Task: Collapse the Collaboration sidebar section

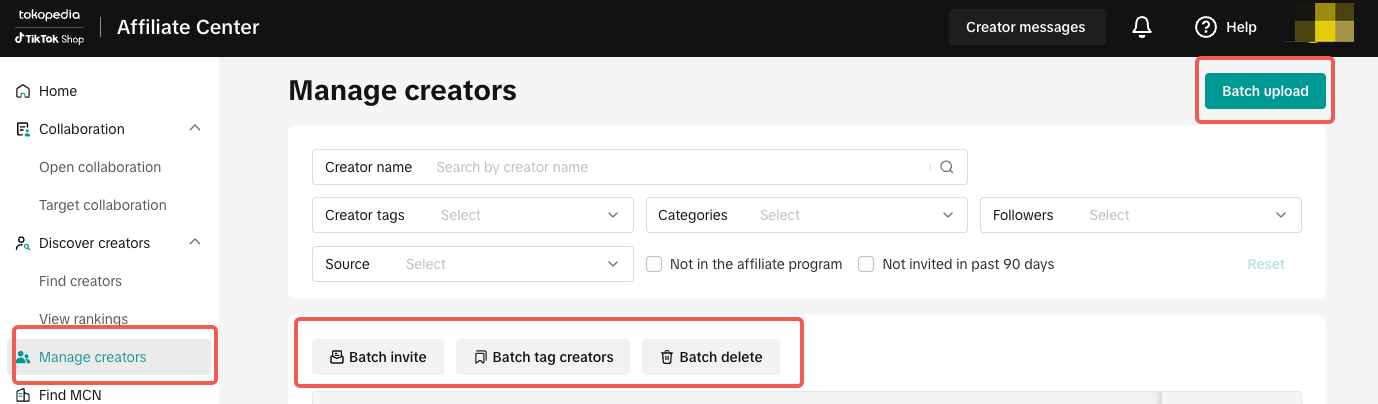Action: tap(195, 129)
